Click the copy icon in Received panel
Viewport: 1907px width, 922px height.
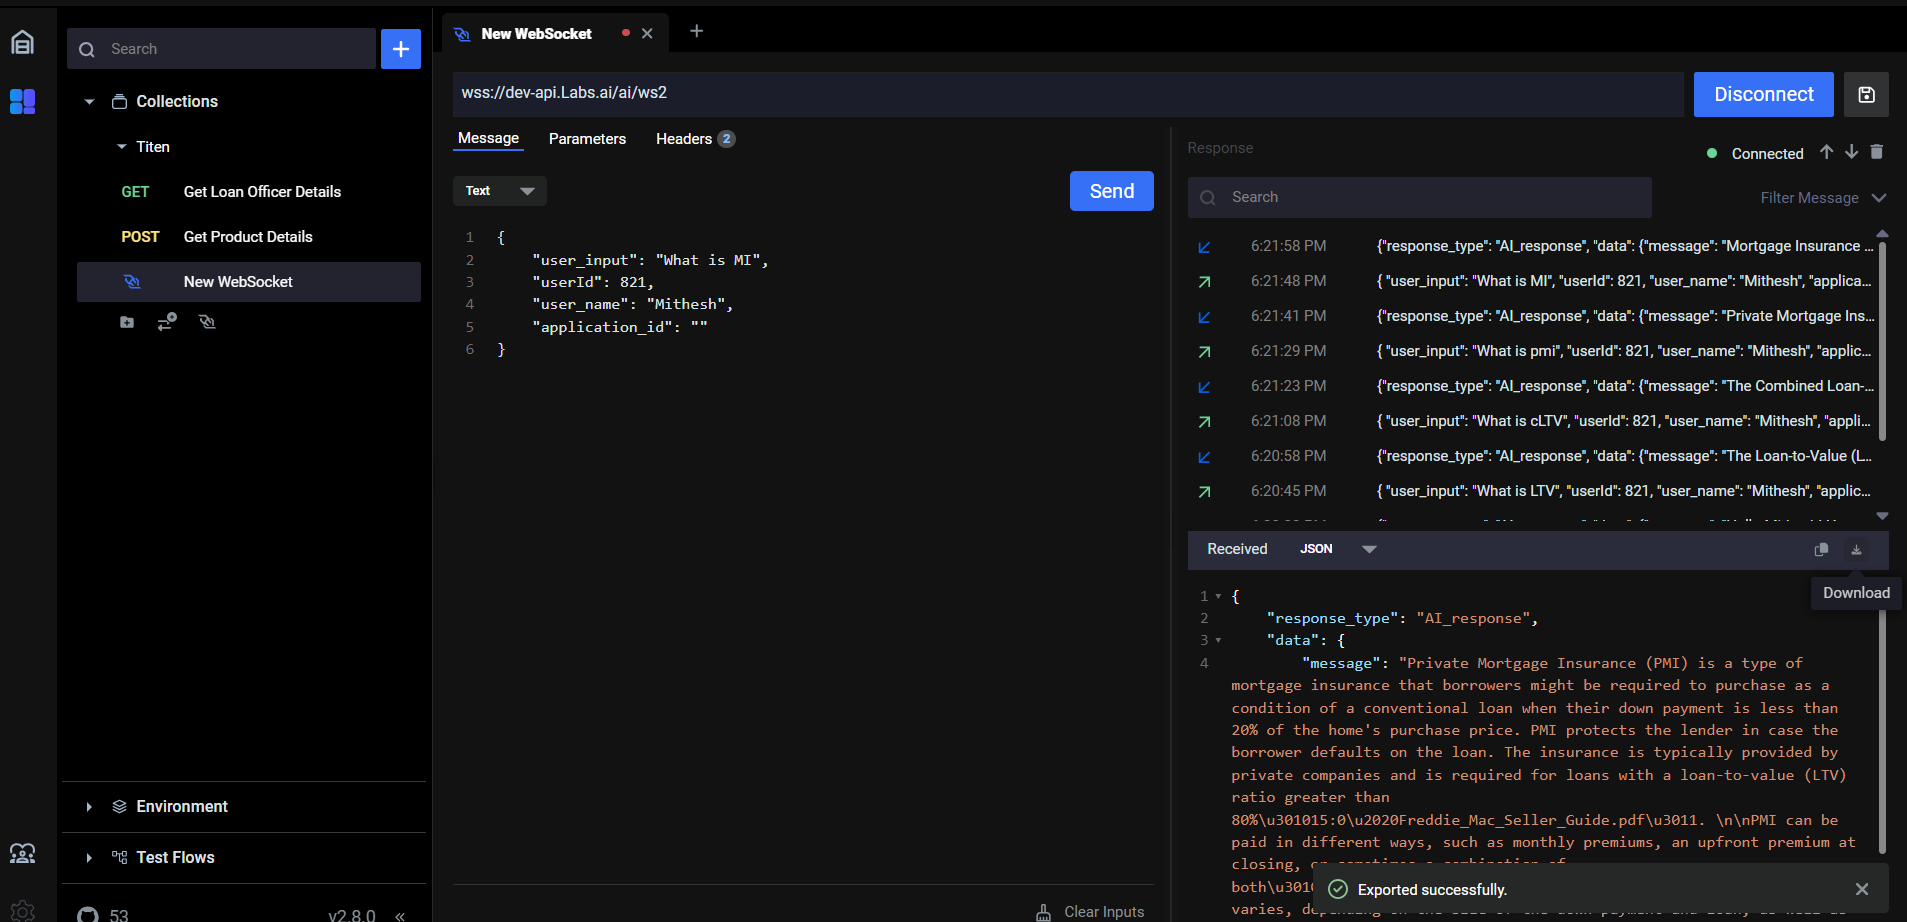1821,550
